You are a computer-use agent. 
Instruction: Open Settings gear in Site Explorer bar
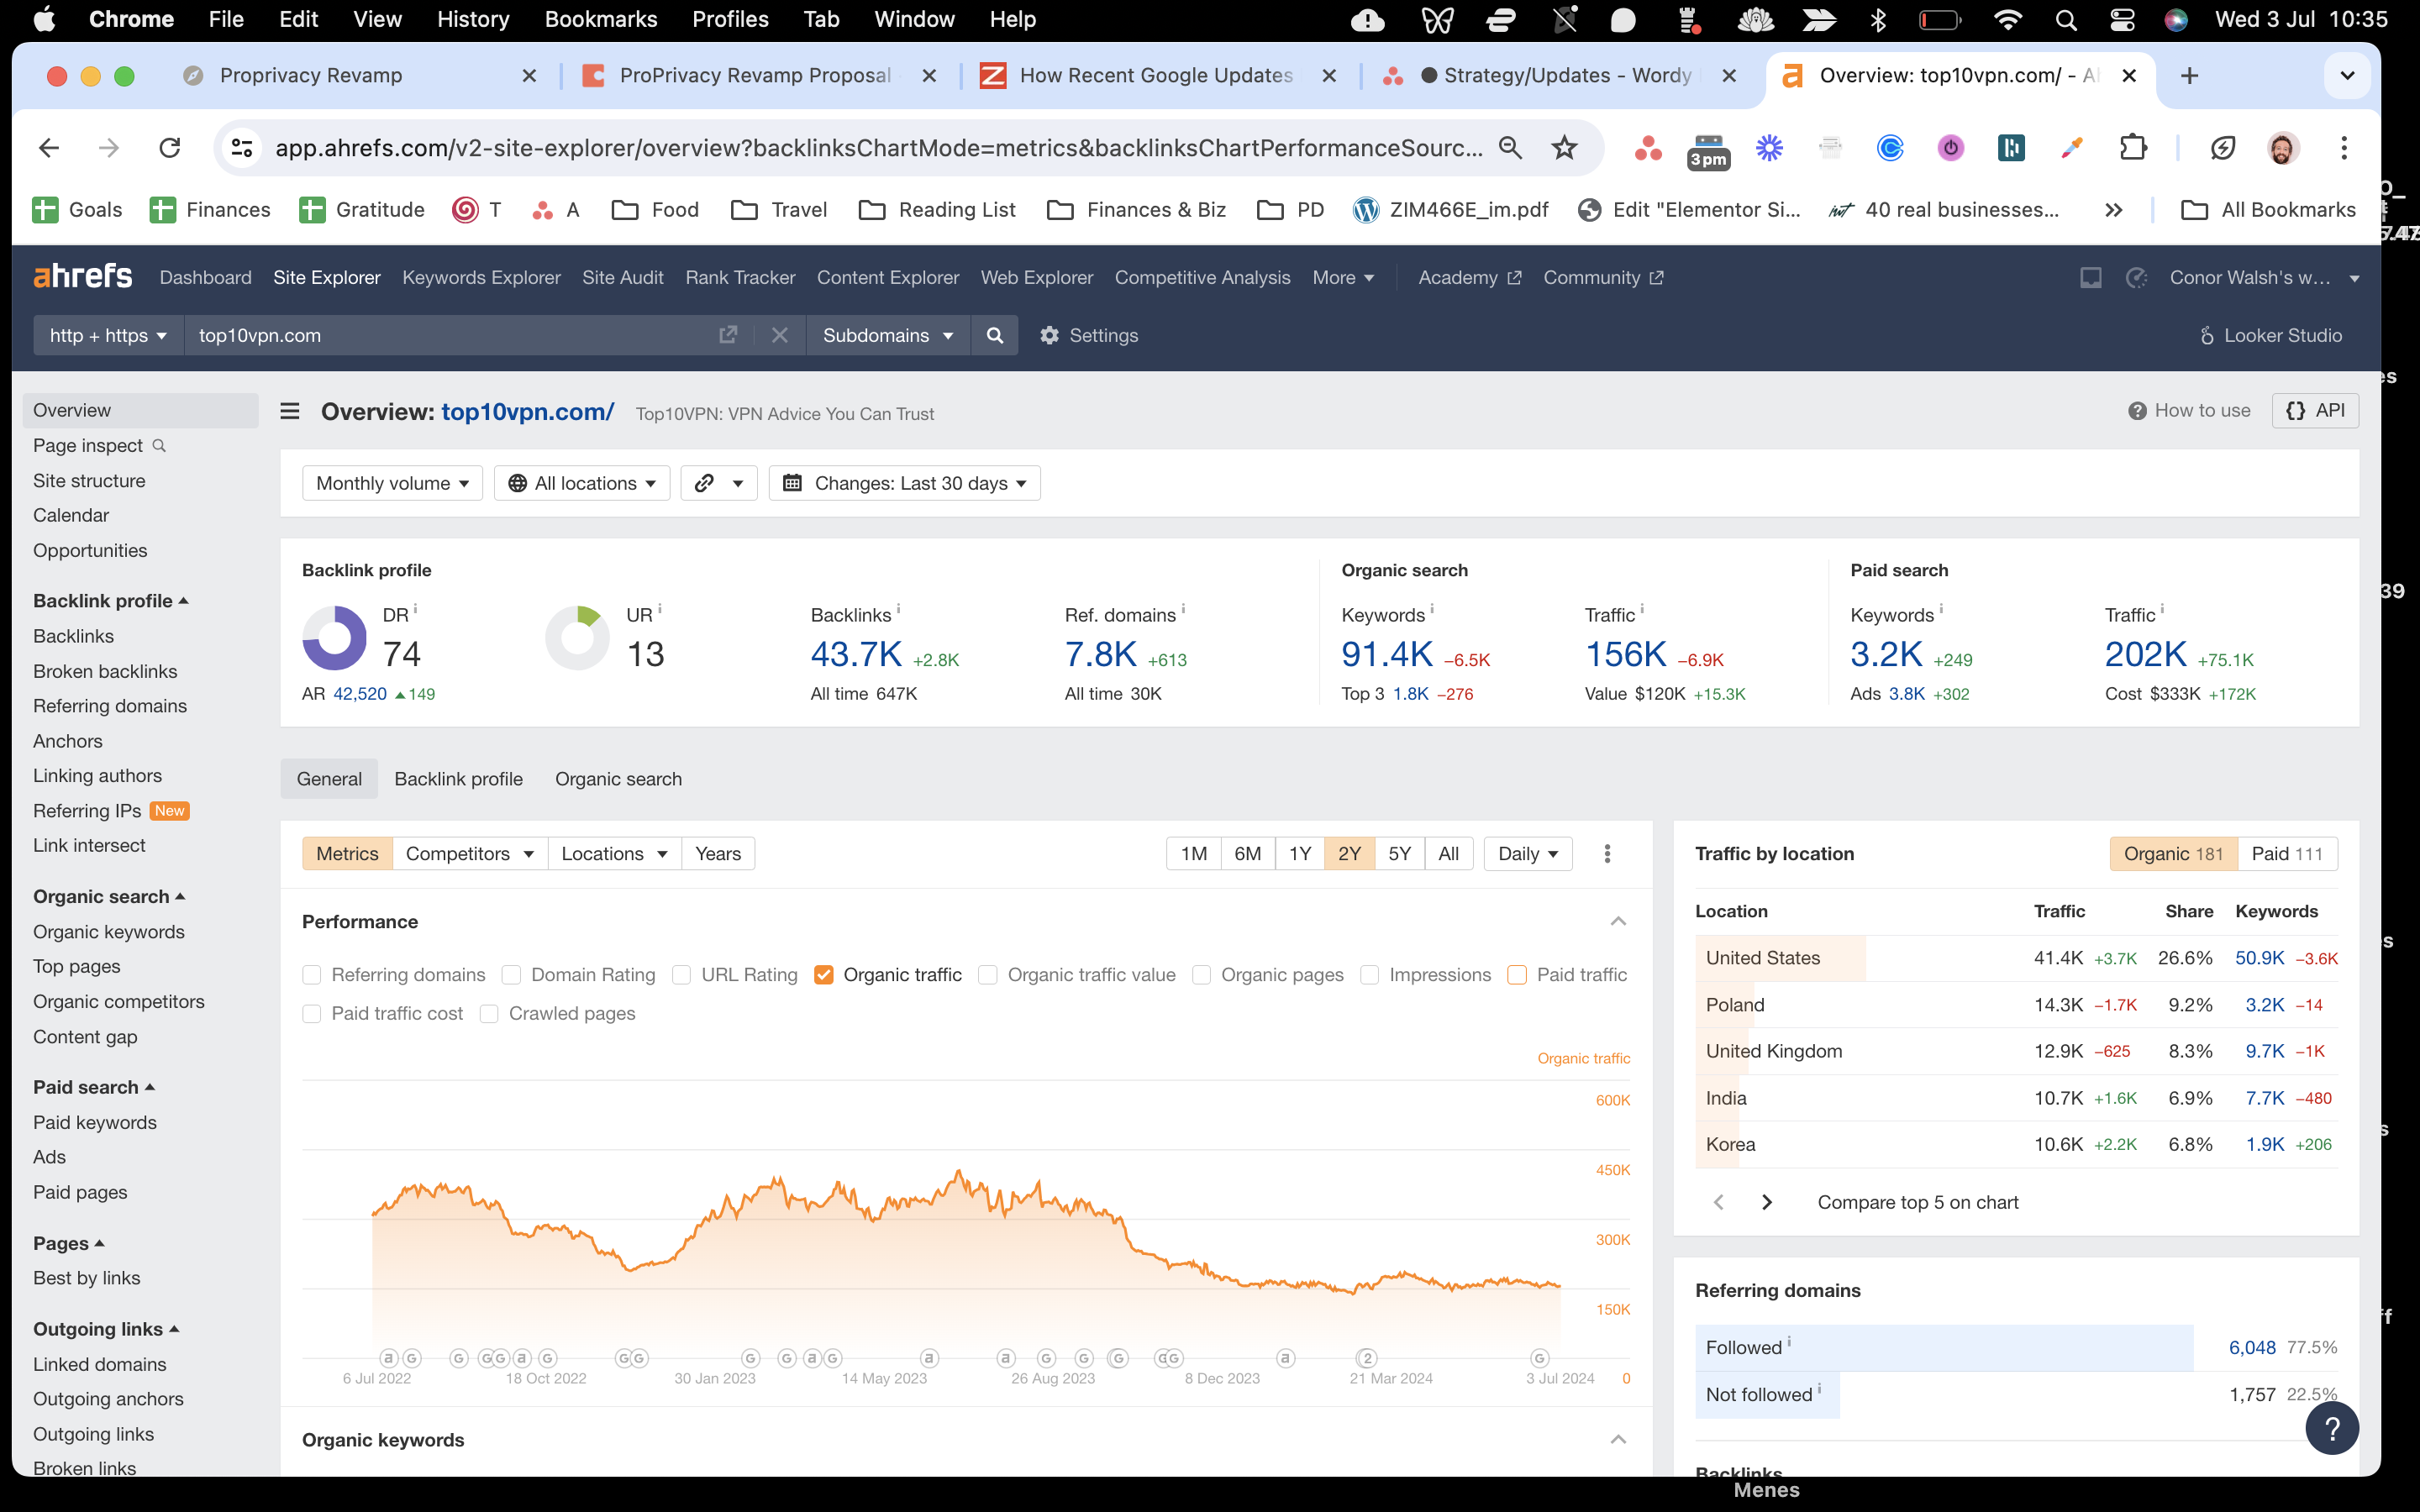1088,335
